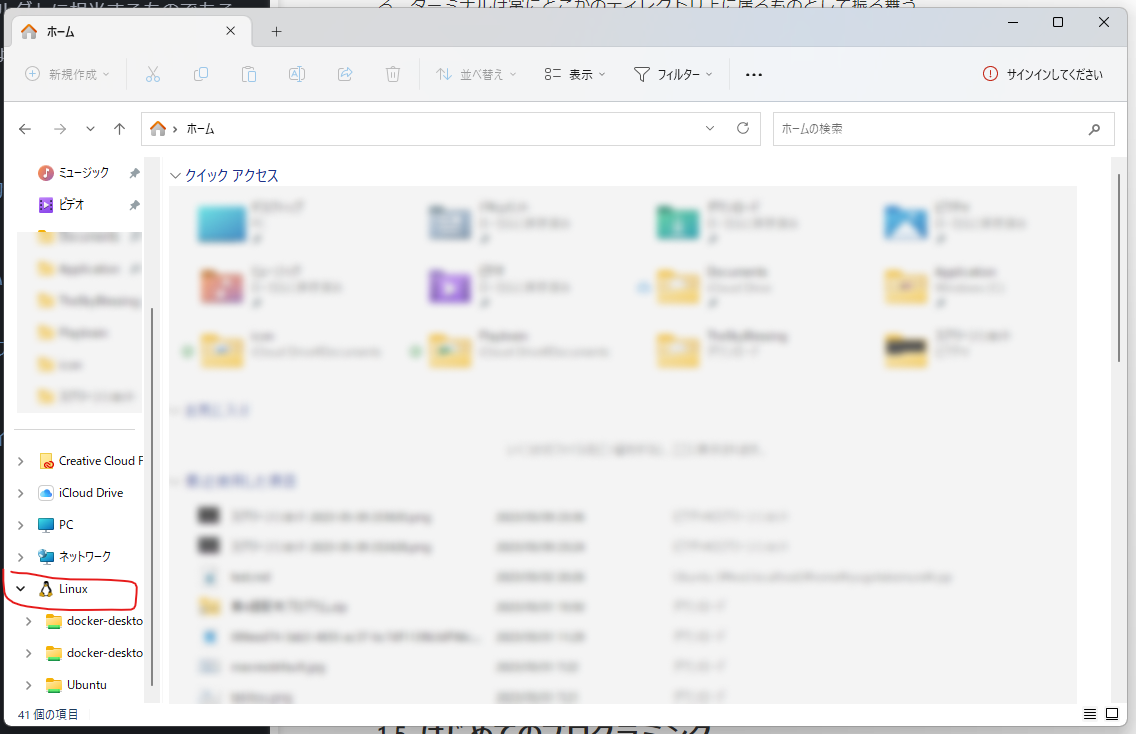Viewport: 1136px width, 734px height.
Task: Collapse the クイック アクセス section
Action: click(175, 175)
